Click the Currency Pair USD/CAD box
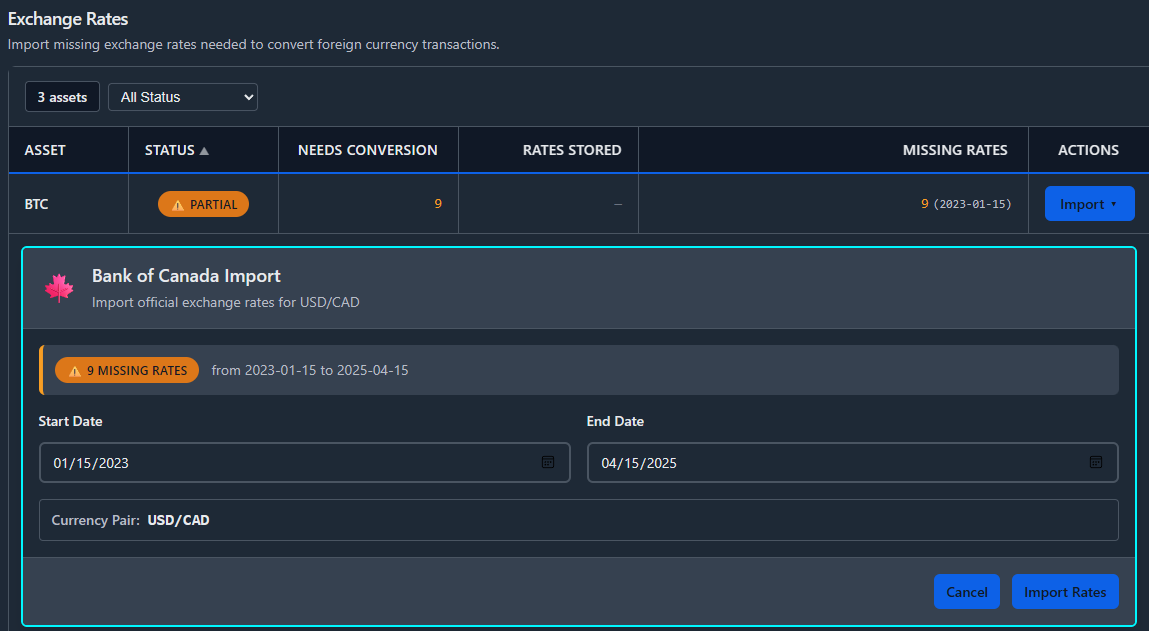This screenshot has width=1149, height=631. pos(578,520)
